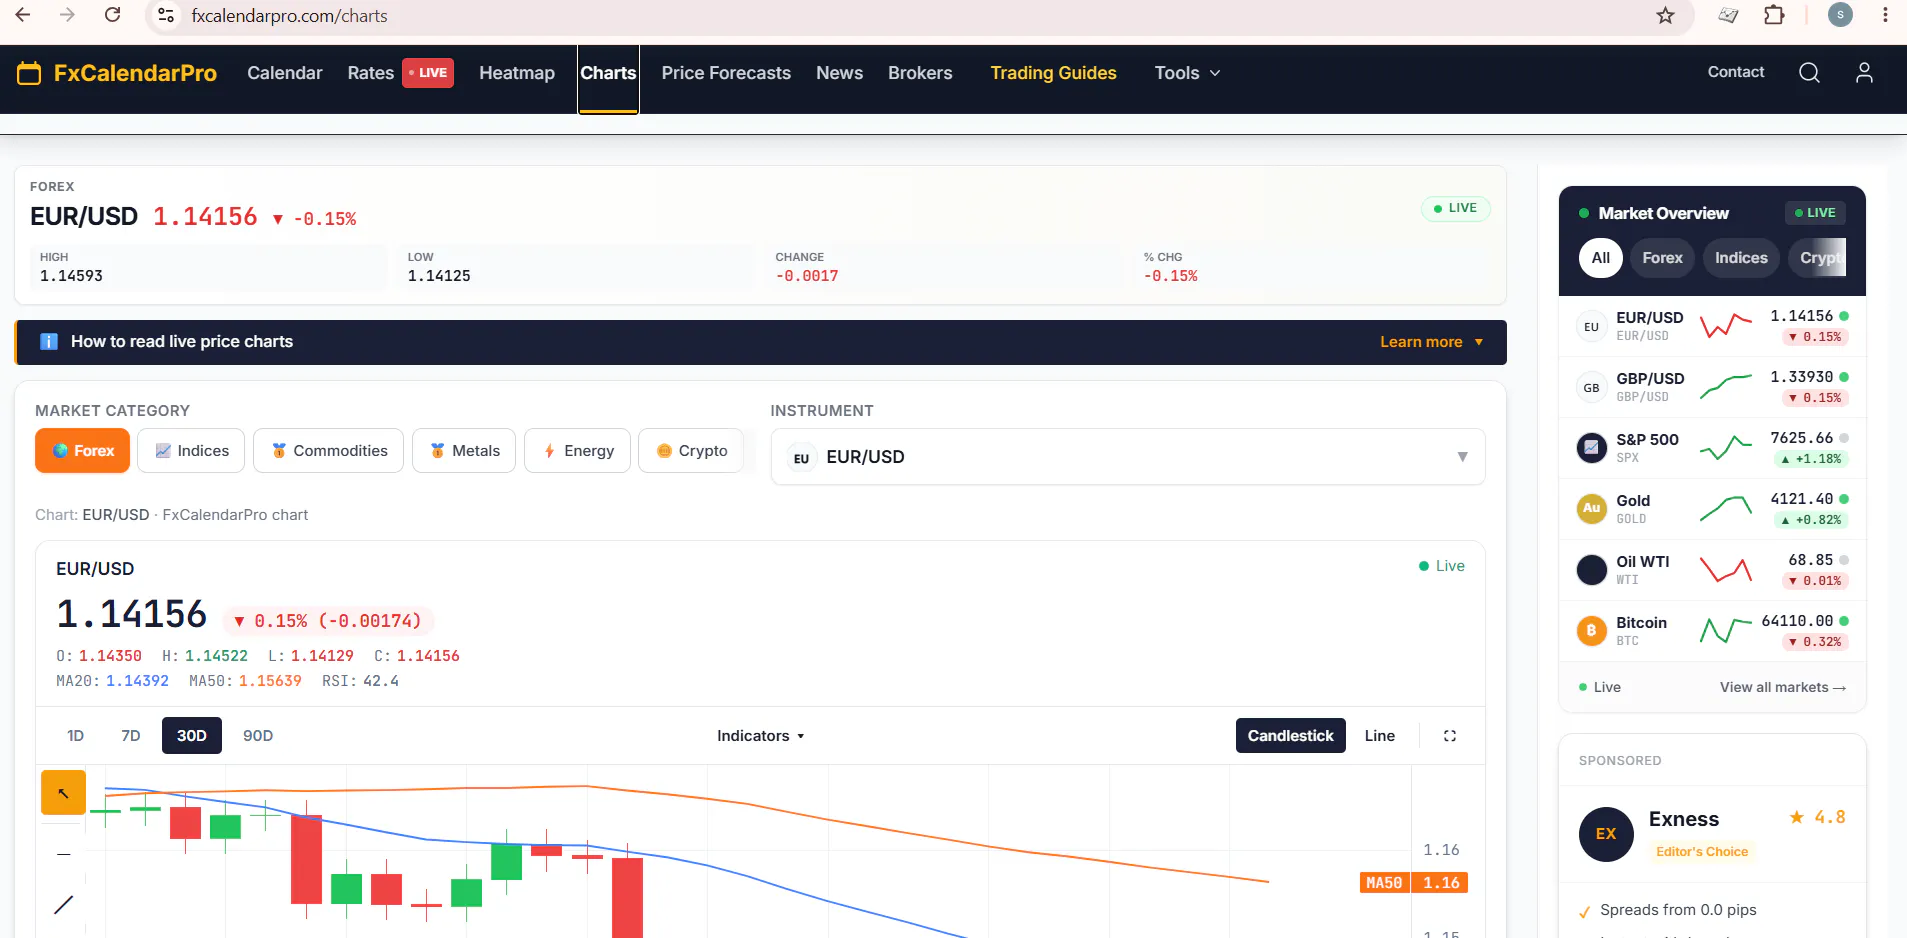Open site information icon in address bar

coord(167,16)
